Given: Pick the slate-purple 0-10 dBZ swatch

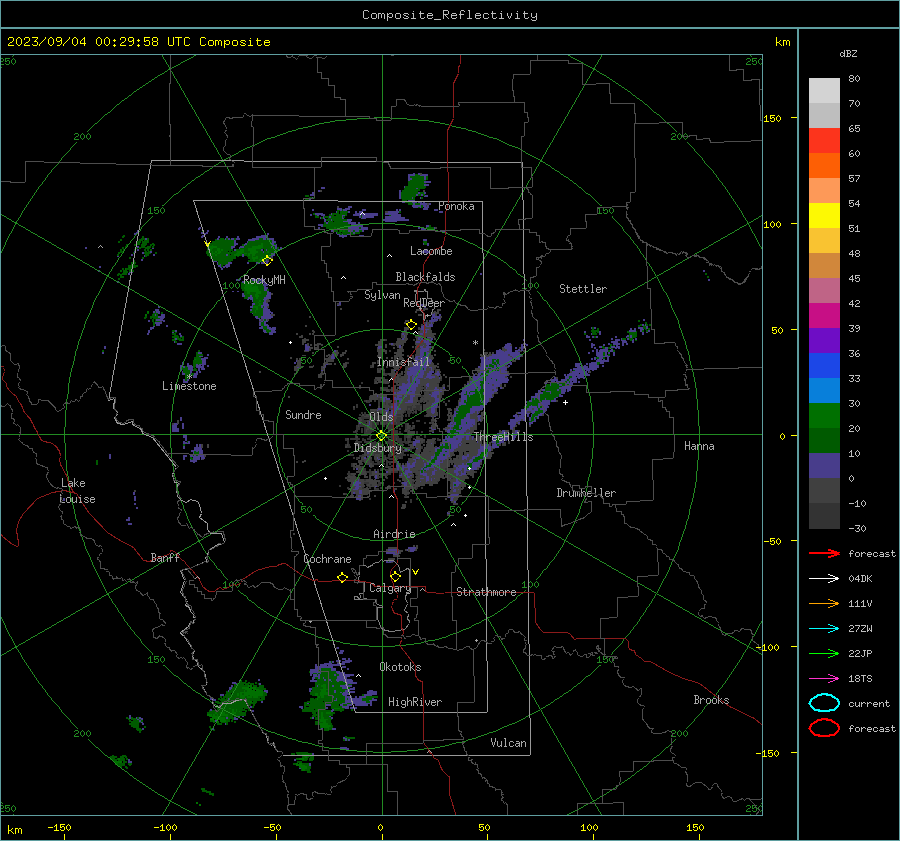Looking at the screenshot, I should click(824, 466).
